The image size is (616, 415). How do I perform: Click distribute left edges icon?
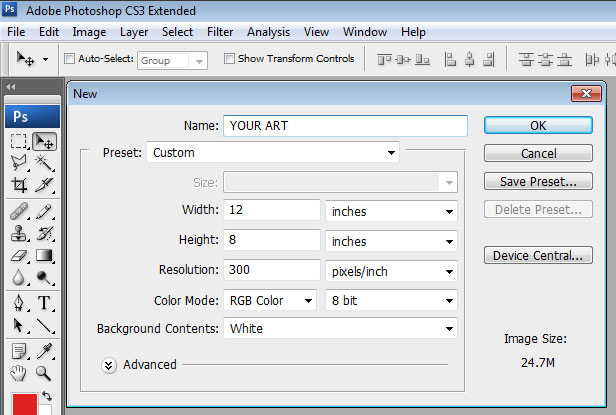[592, 60]
